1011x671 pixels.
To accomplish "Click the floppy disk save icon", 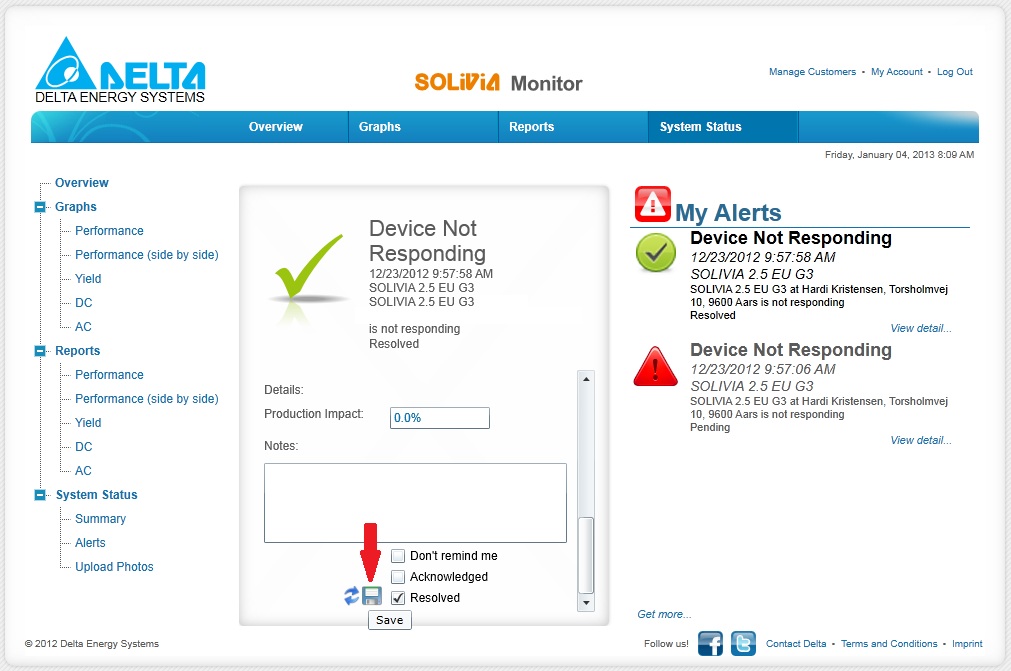I will 371,596.
